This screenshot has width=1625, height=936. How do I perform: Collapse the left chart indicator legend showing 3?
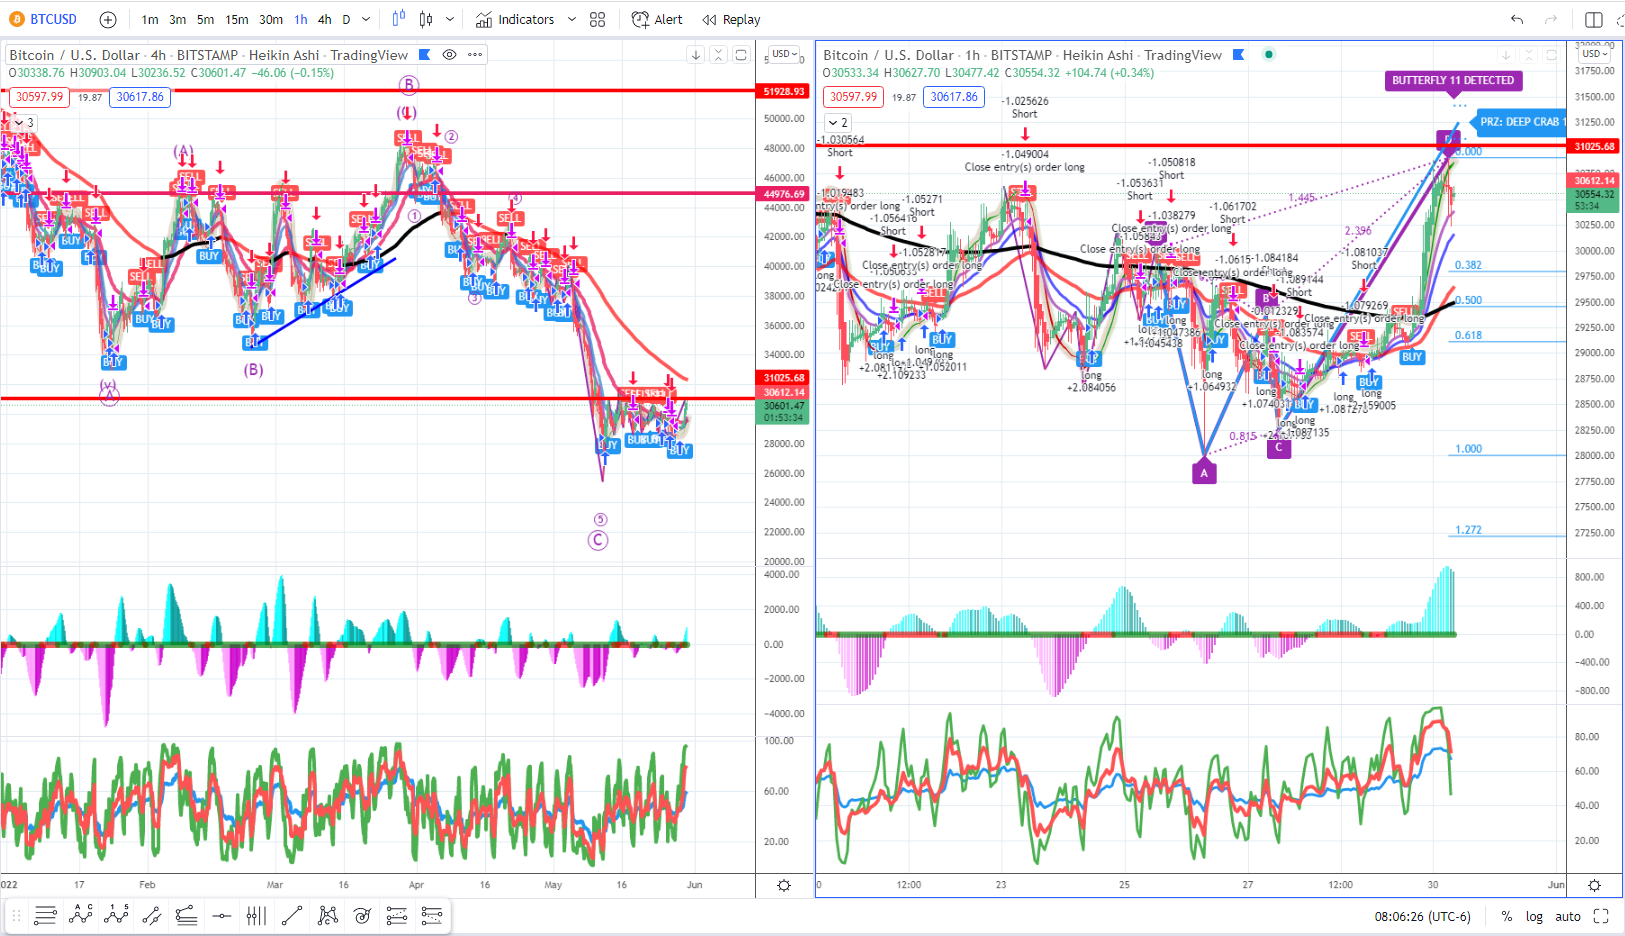tap(24, 123)
